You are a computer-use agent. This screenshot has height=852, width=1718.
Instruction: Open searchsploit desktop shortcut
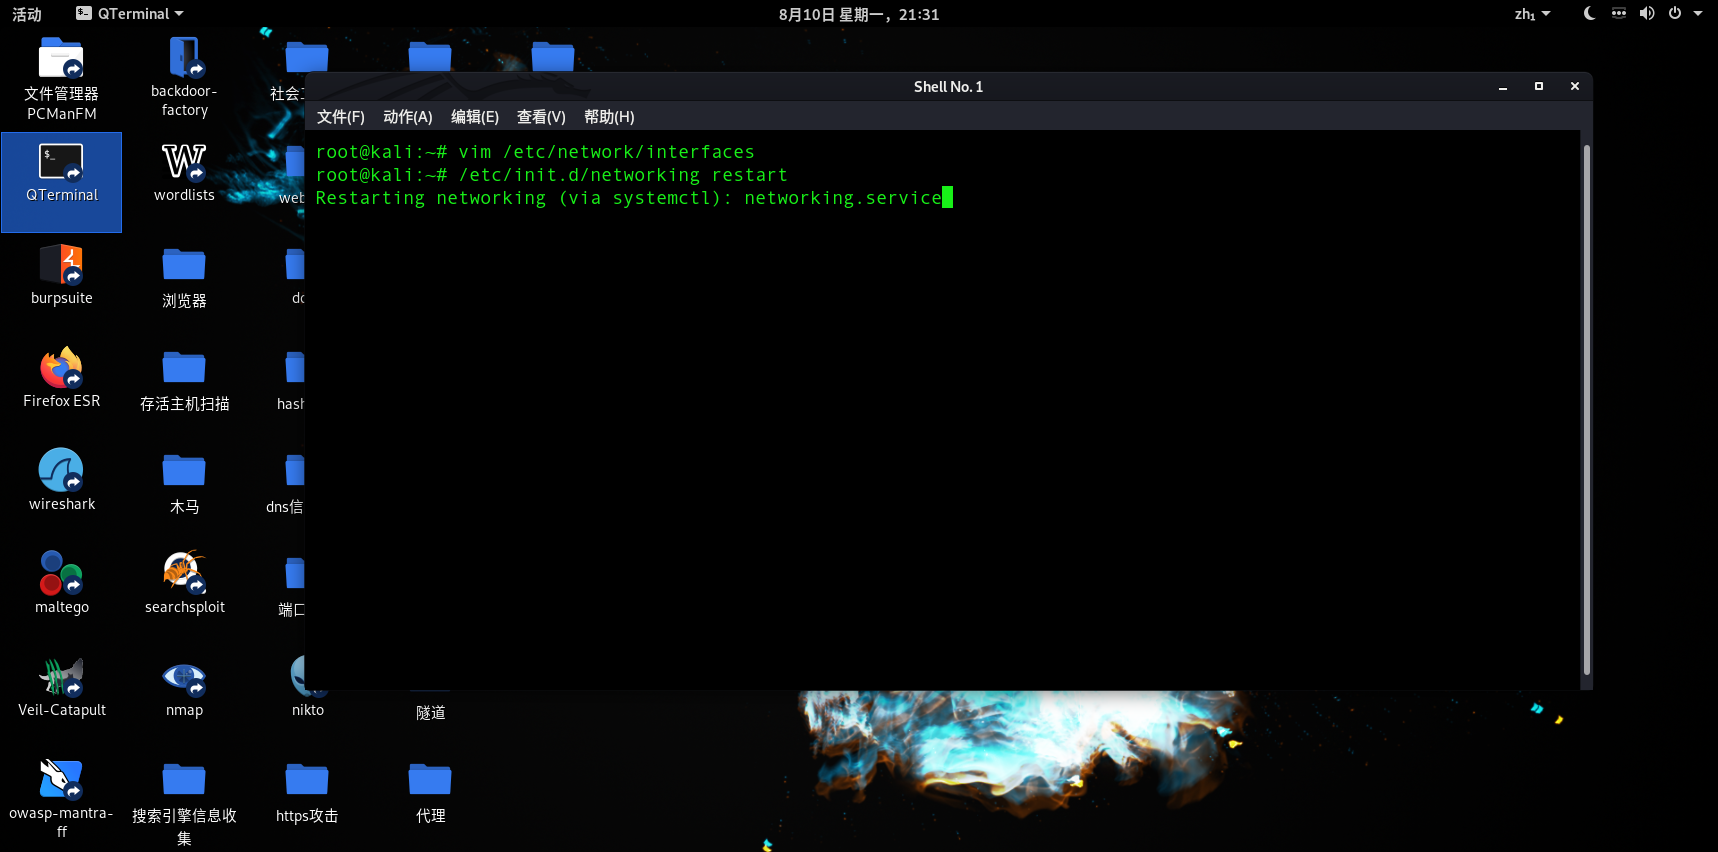pyautogui.click(x=184, y=583)
